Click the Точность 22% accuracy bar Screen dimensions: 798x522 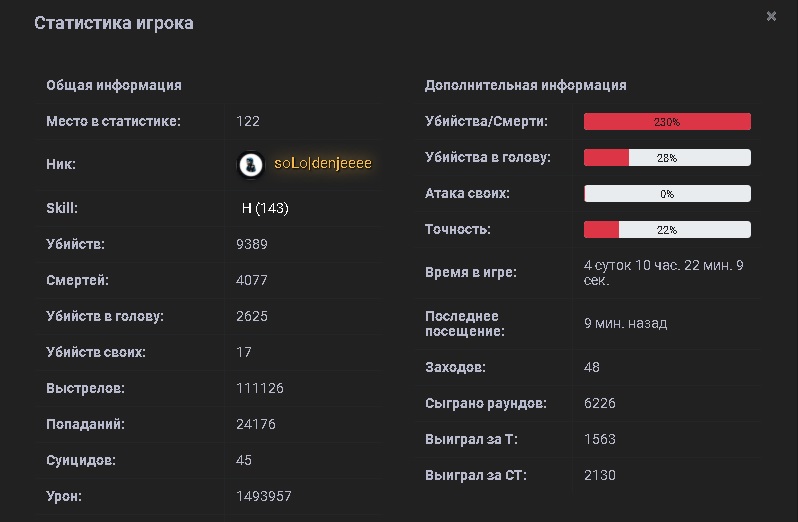tap(667, 230)
